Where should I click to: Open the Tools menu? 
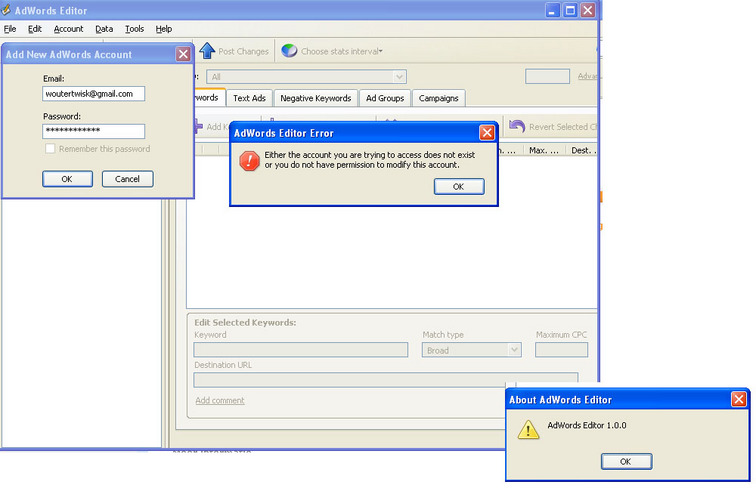tap(135, 29)
